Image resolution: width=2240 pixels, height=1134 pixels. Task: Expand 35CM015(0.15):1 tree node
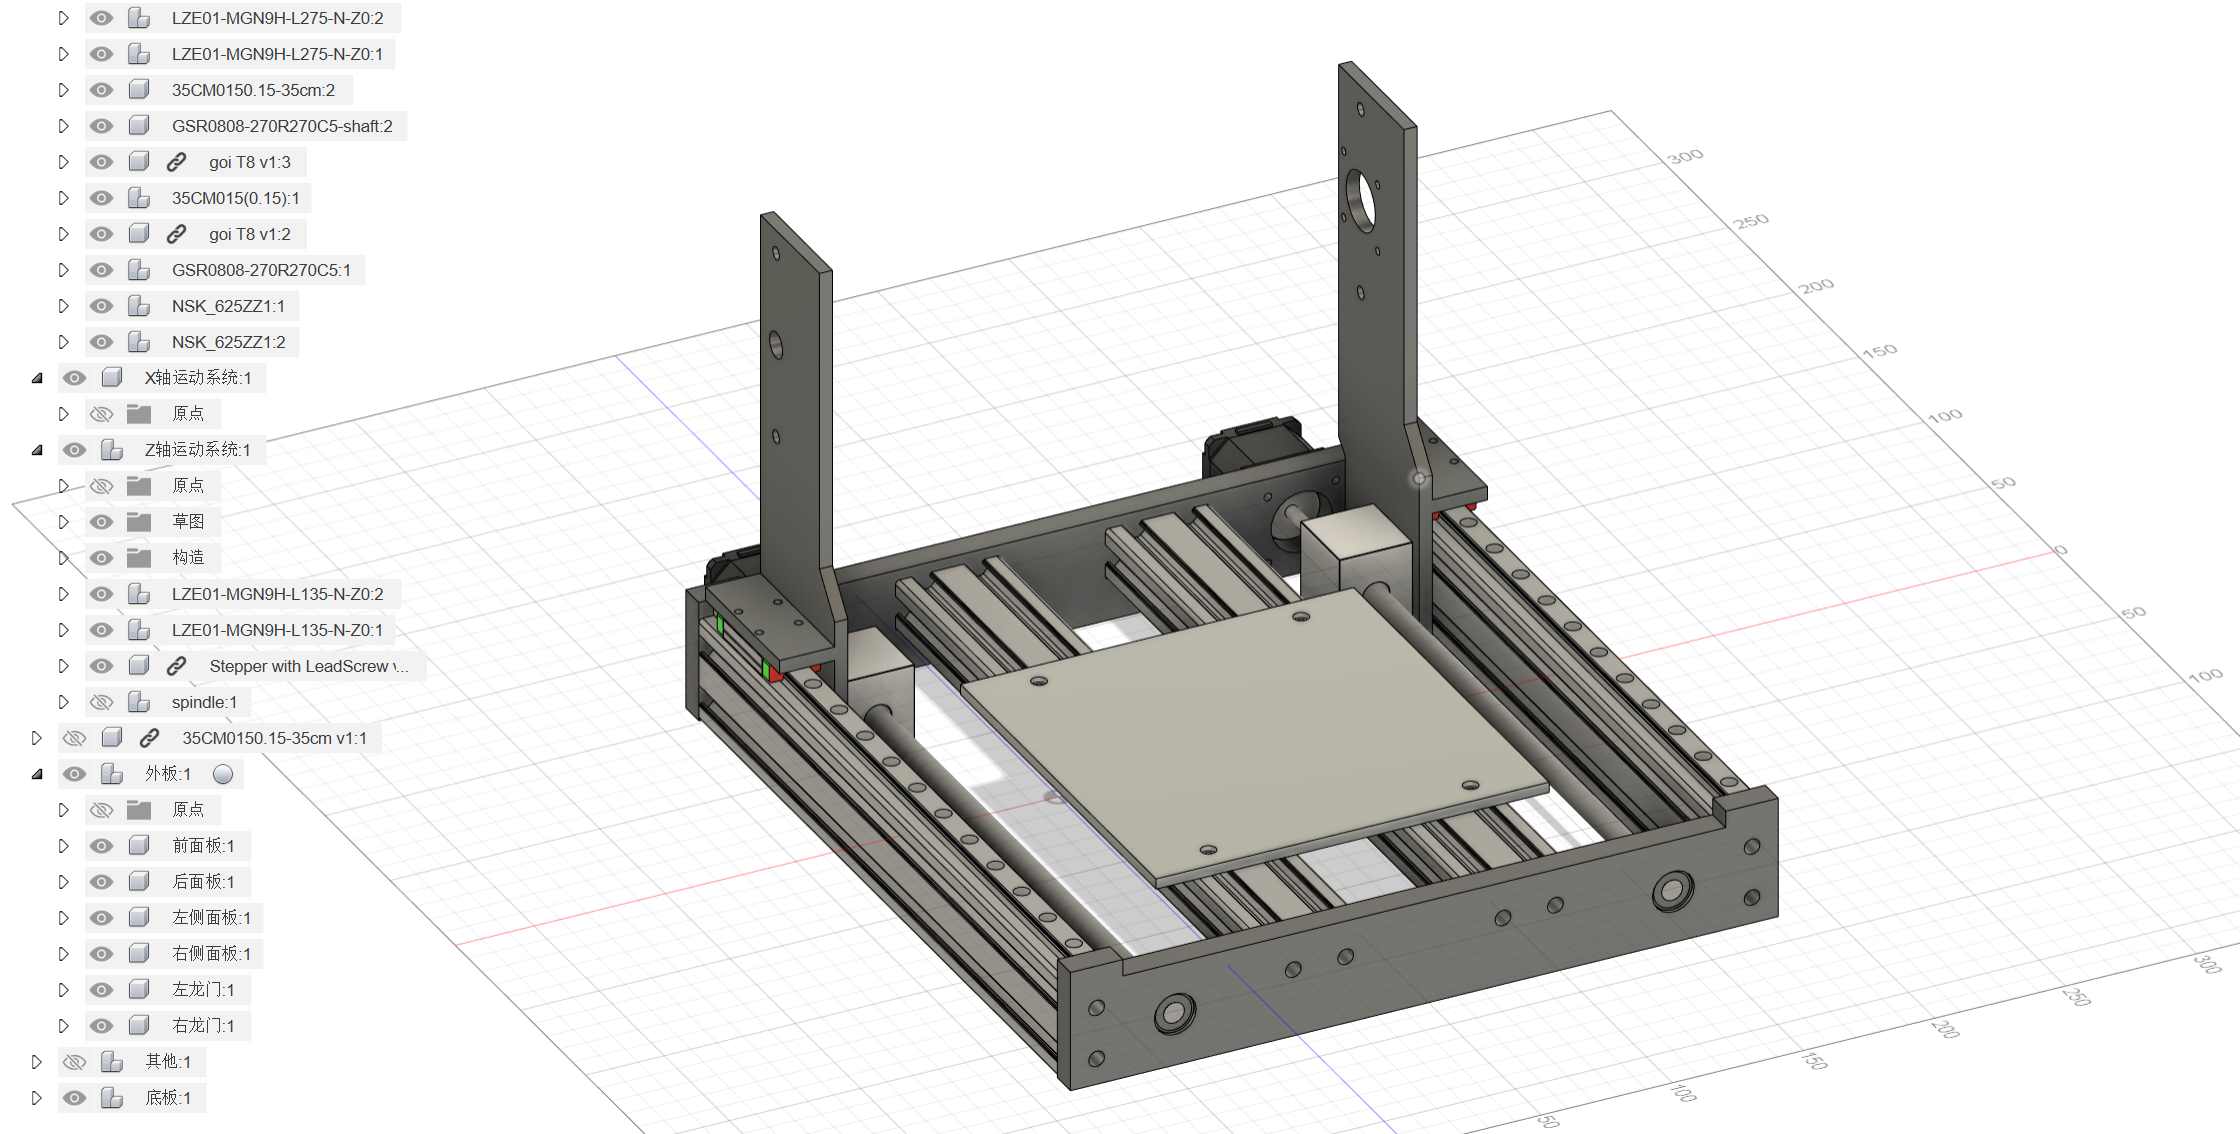pyautogui.click(x=63, y=198)
